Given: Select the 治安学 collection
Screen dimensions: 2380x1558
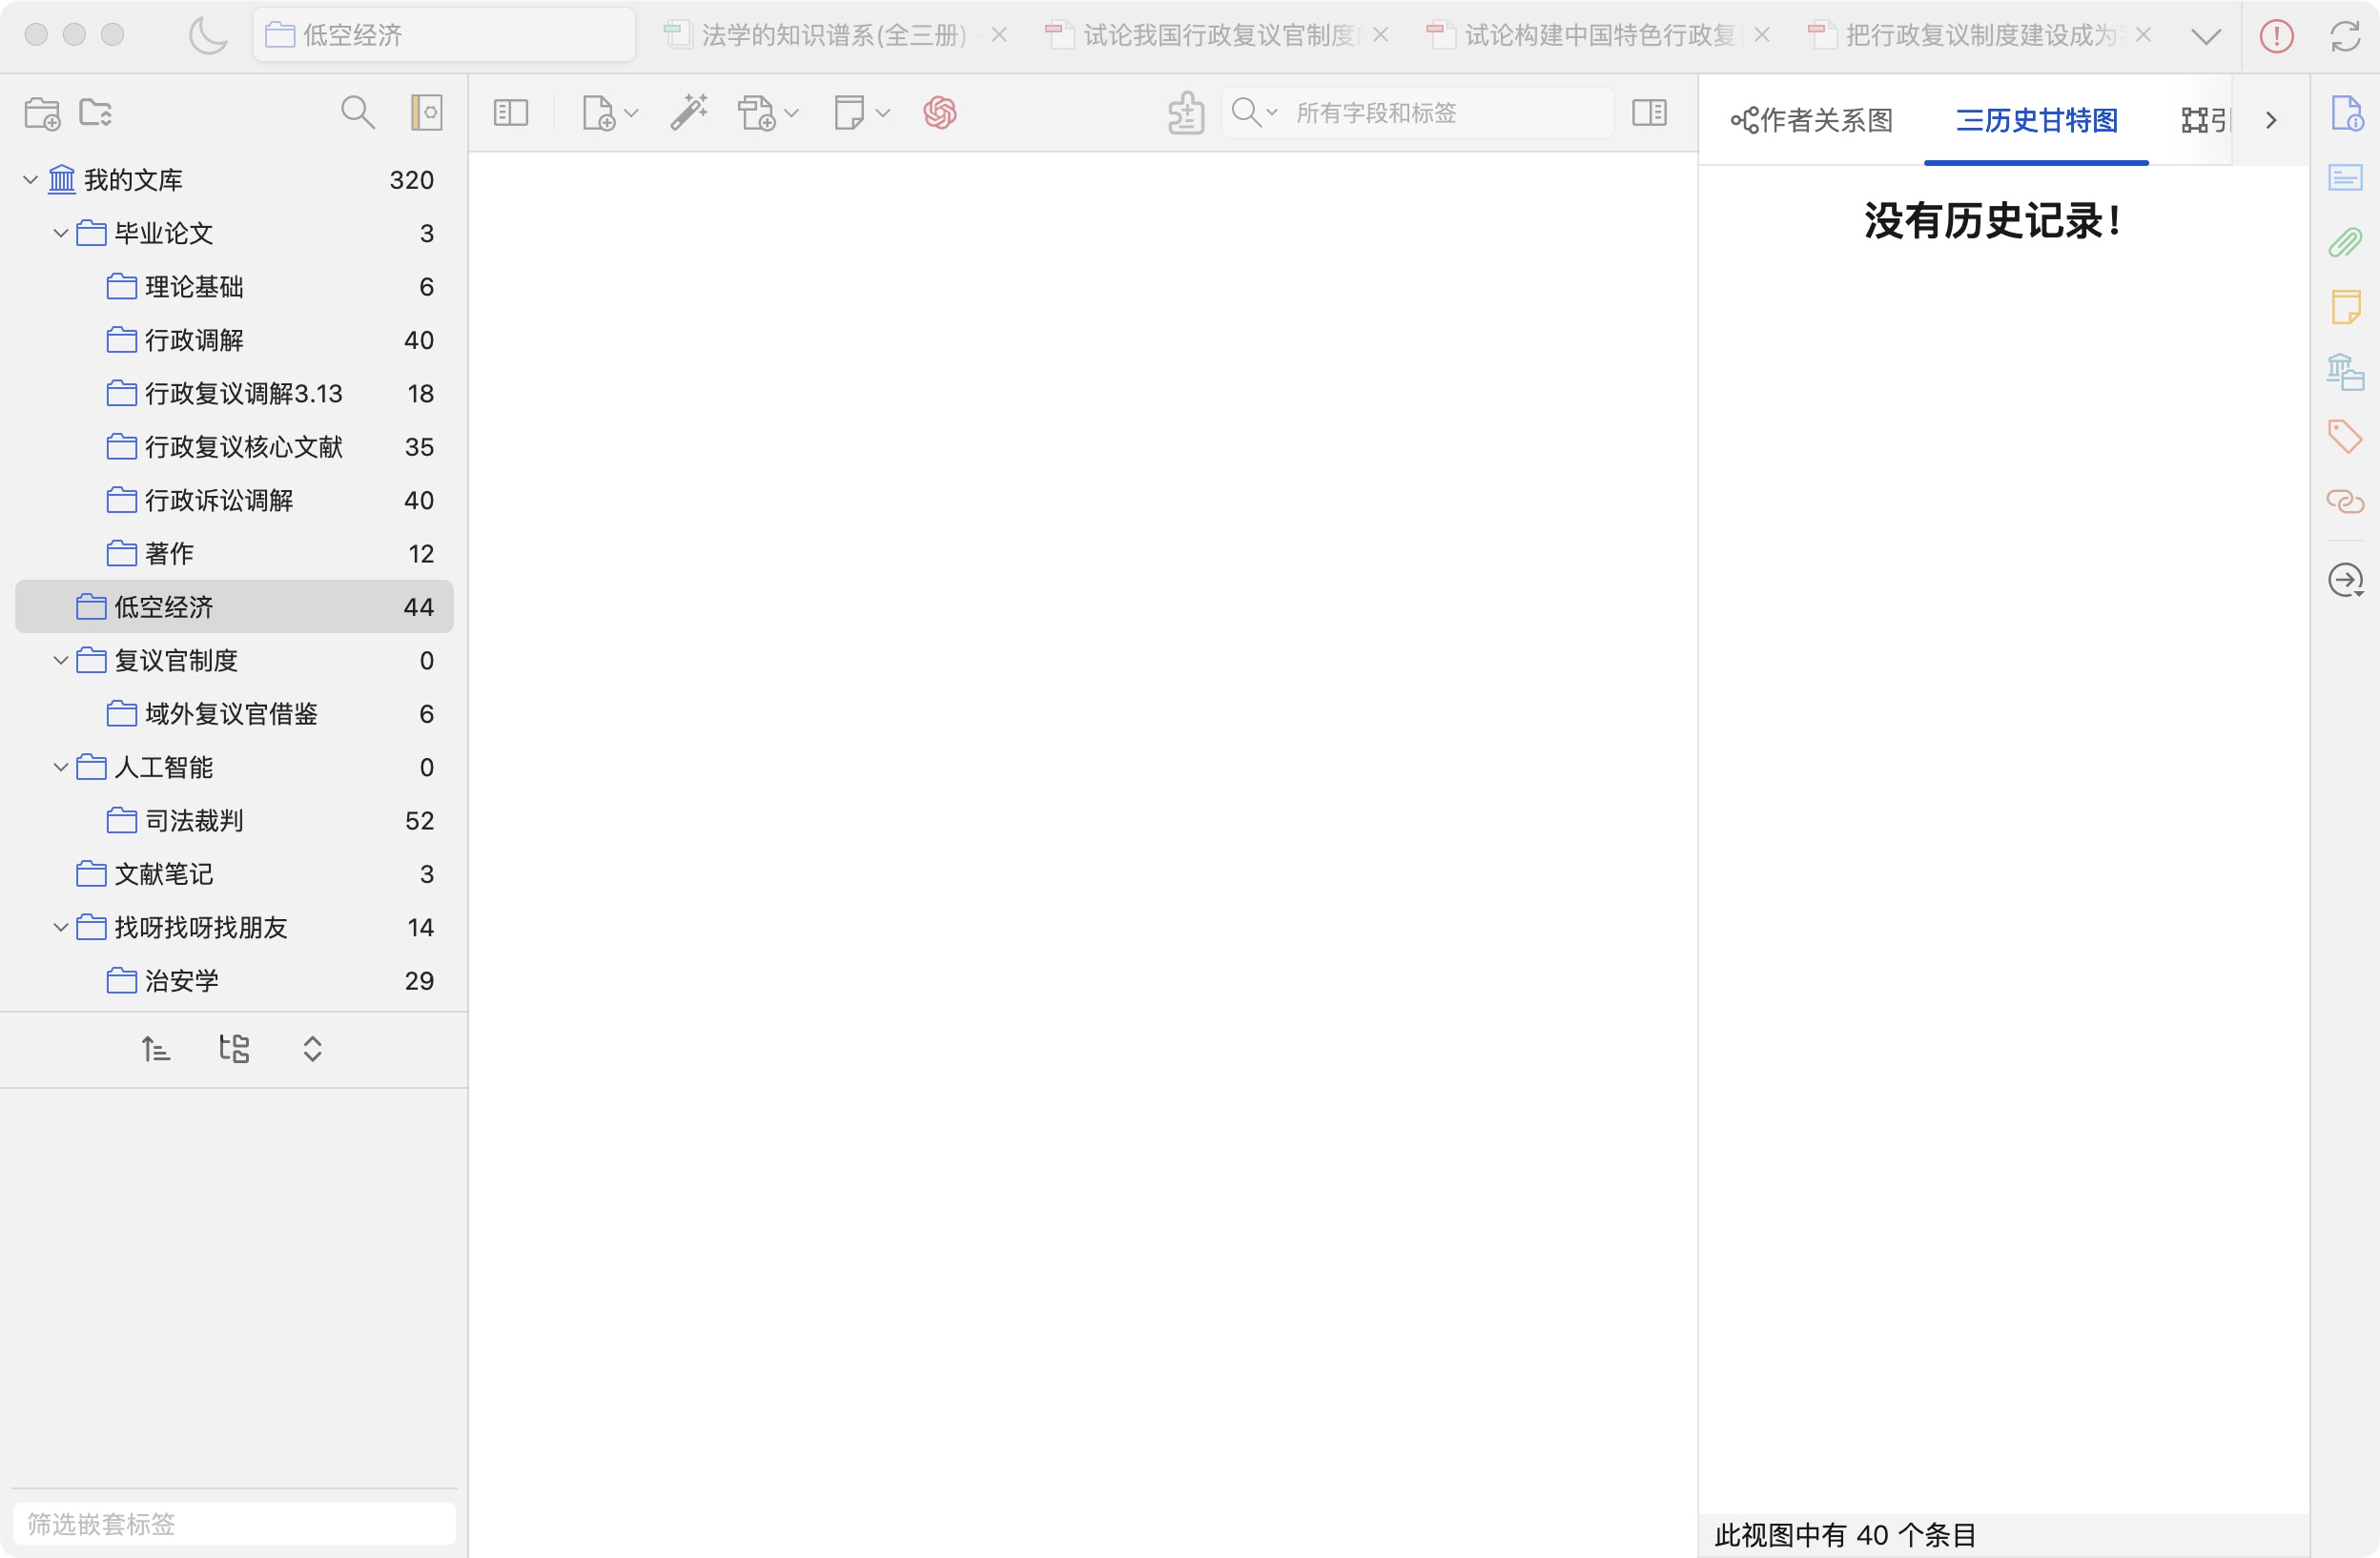Looking at the screenshot, I should point(234,981).
